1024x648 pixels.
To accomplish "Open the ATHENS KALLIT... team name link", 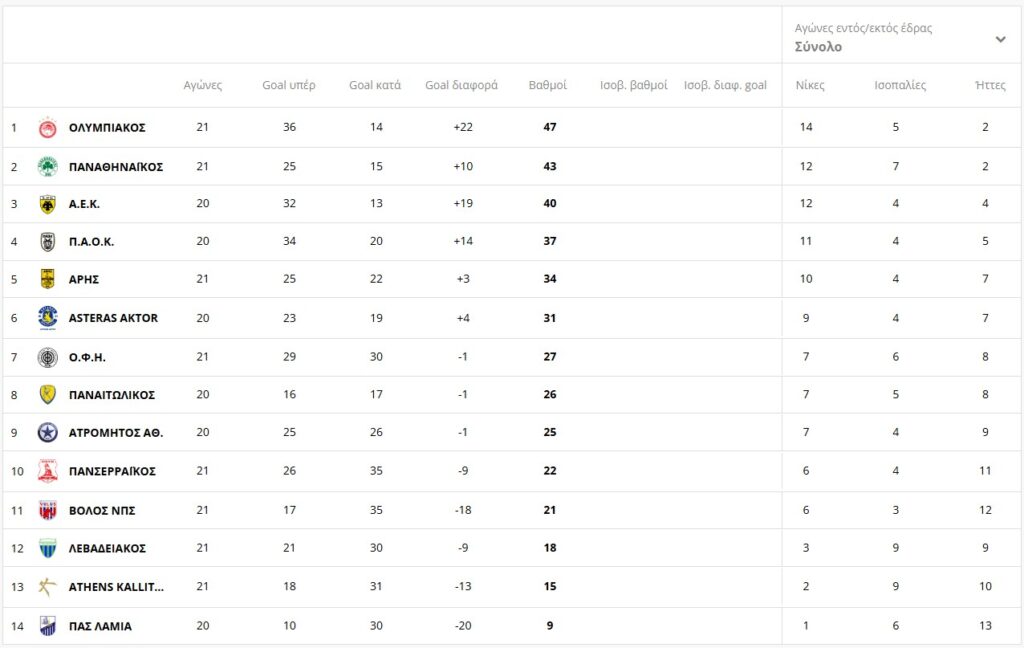I will coord(116,587).
